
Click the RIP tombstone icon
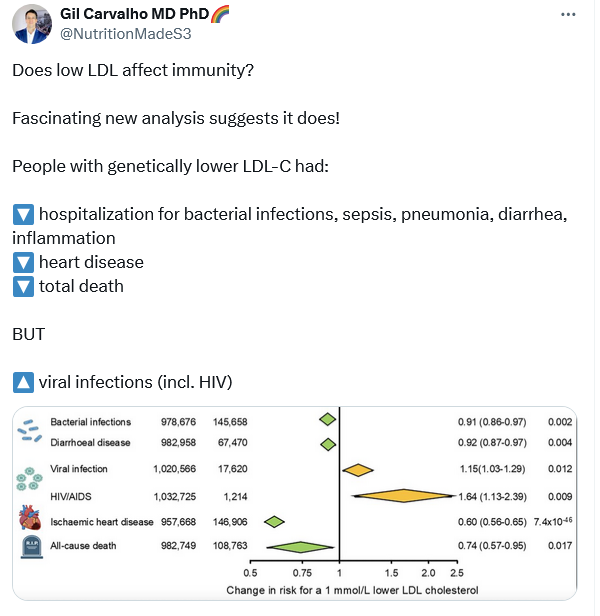31,546
